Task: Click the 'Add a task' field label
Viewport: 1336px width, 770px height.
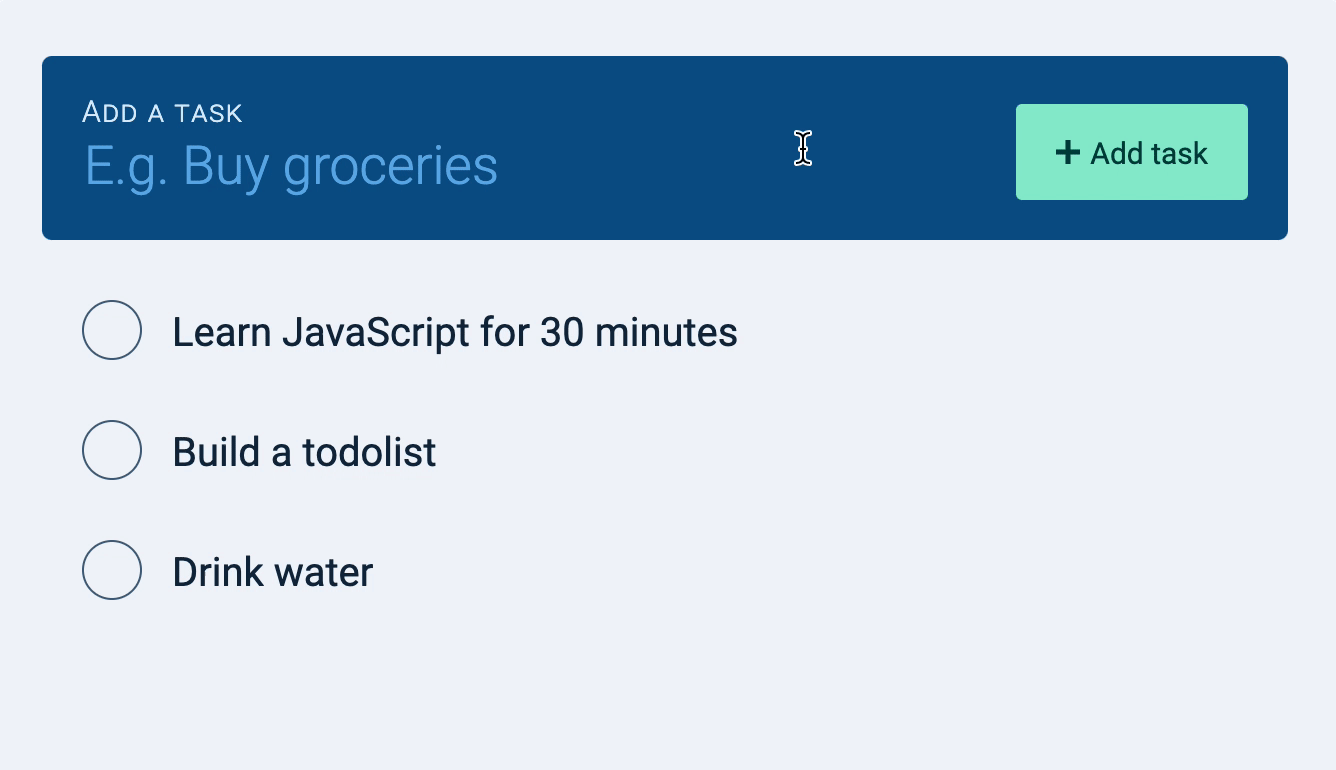Action: point(162,112)
